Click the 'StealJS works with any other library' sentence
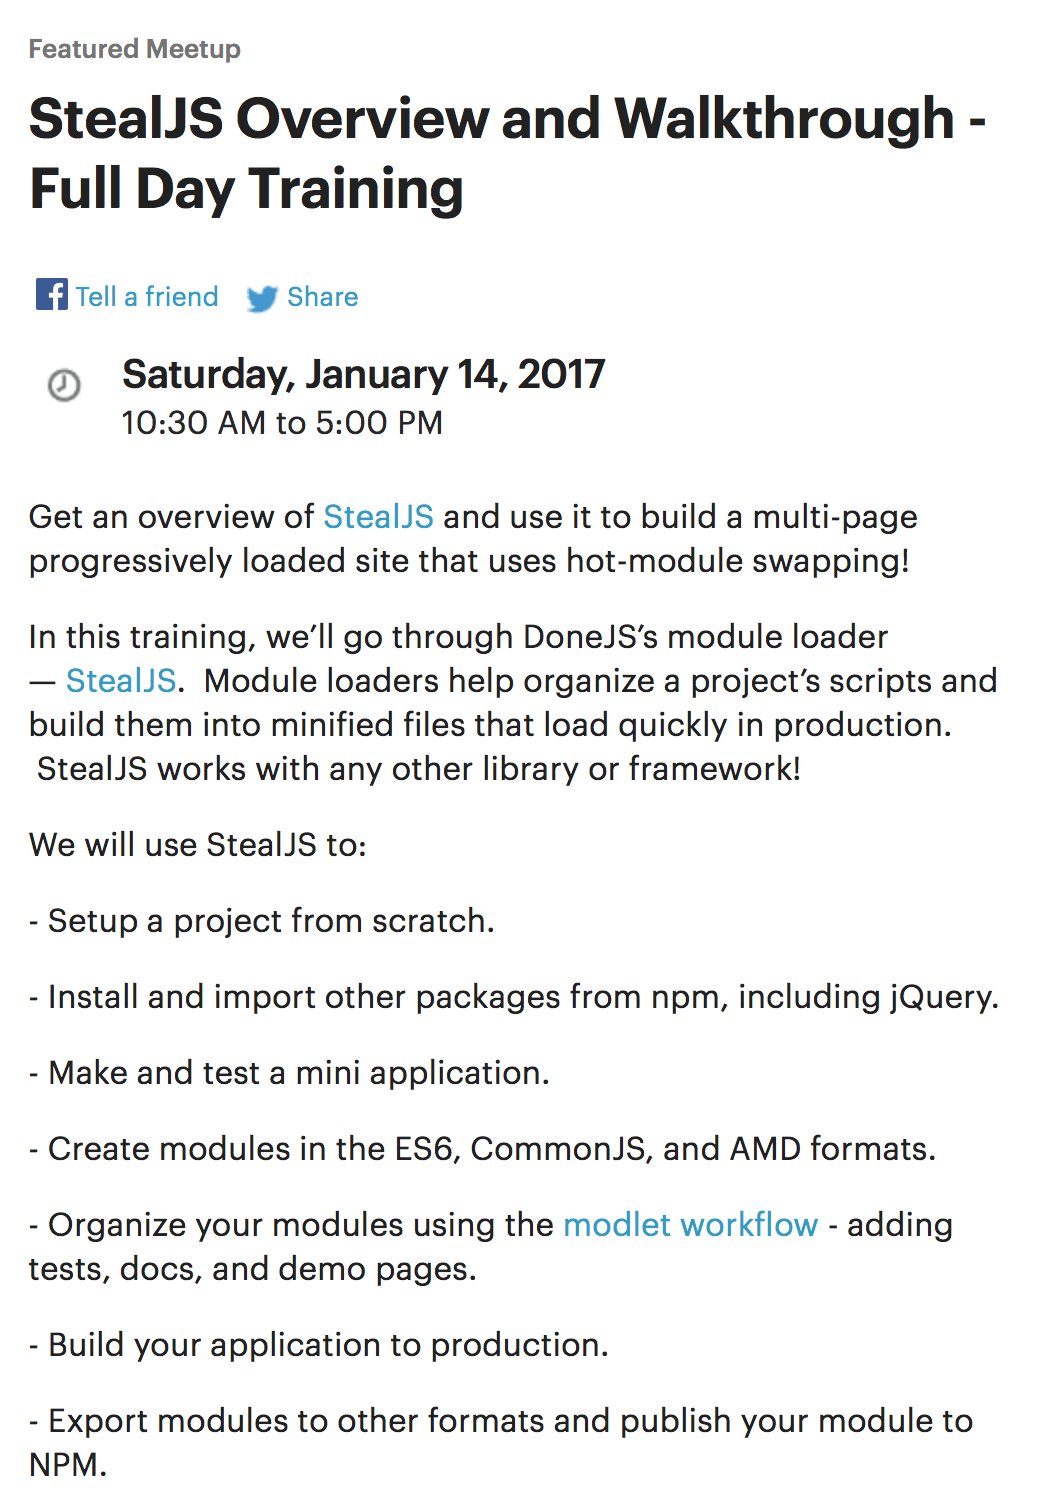 419,769
